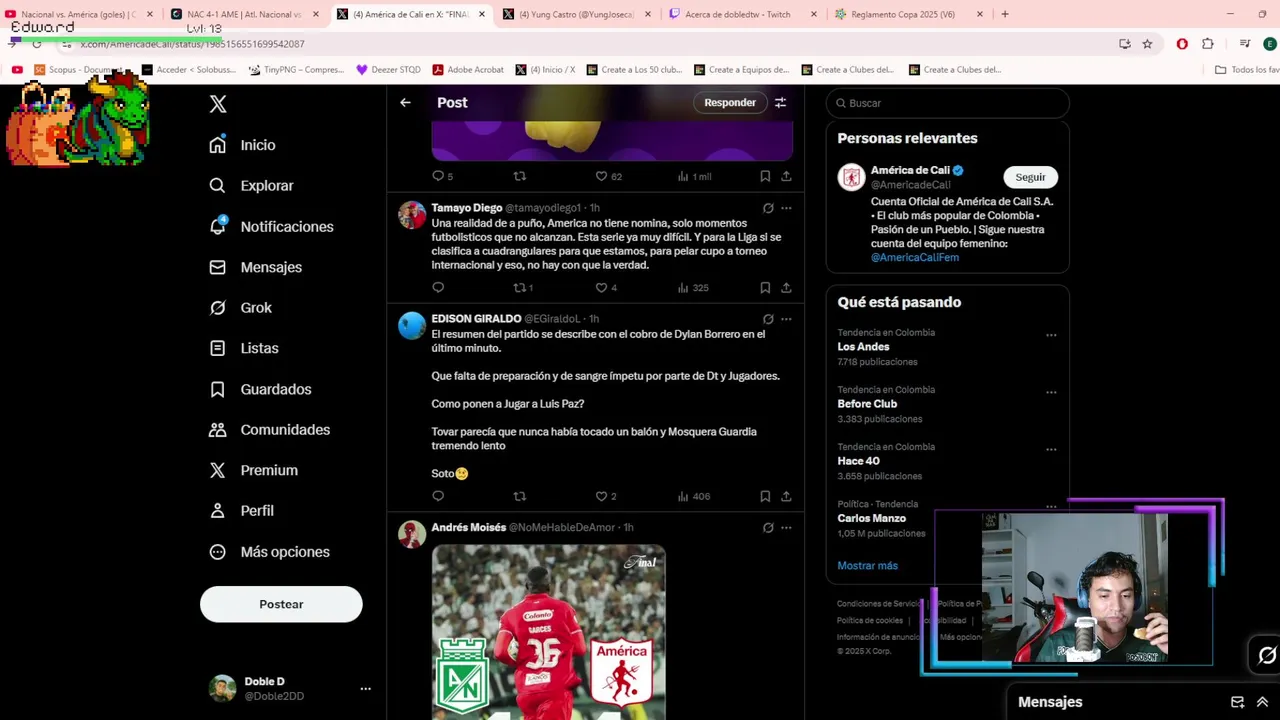The width and height of the screenshot is (1280, 720).
Task: View stats with 406 views count
Action: 693,496
